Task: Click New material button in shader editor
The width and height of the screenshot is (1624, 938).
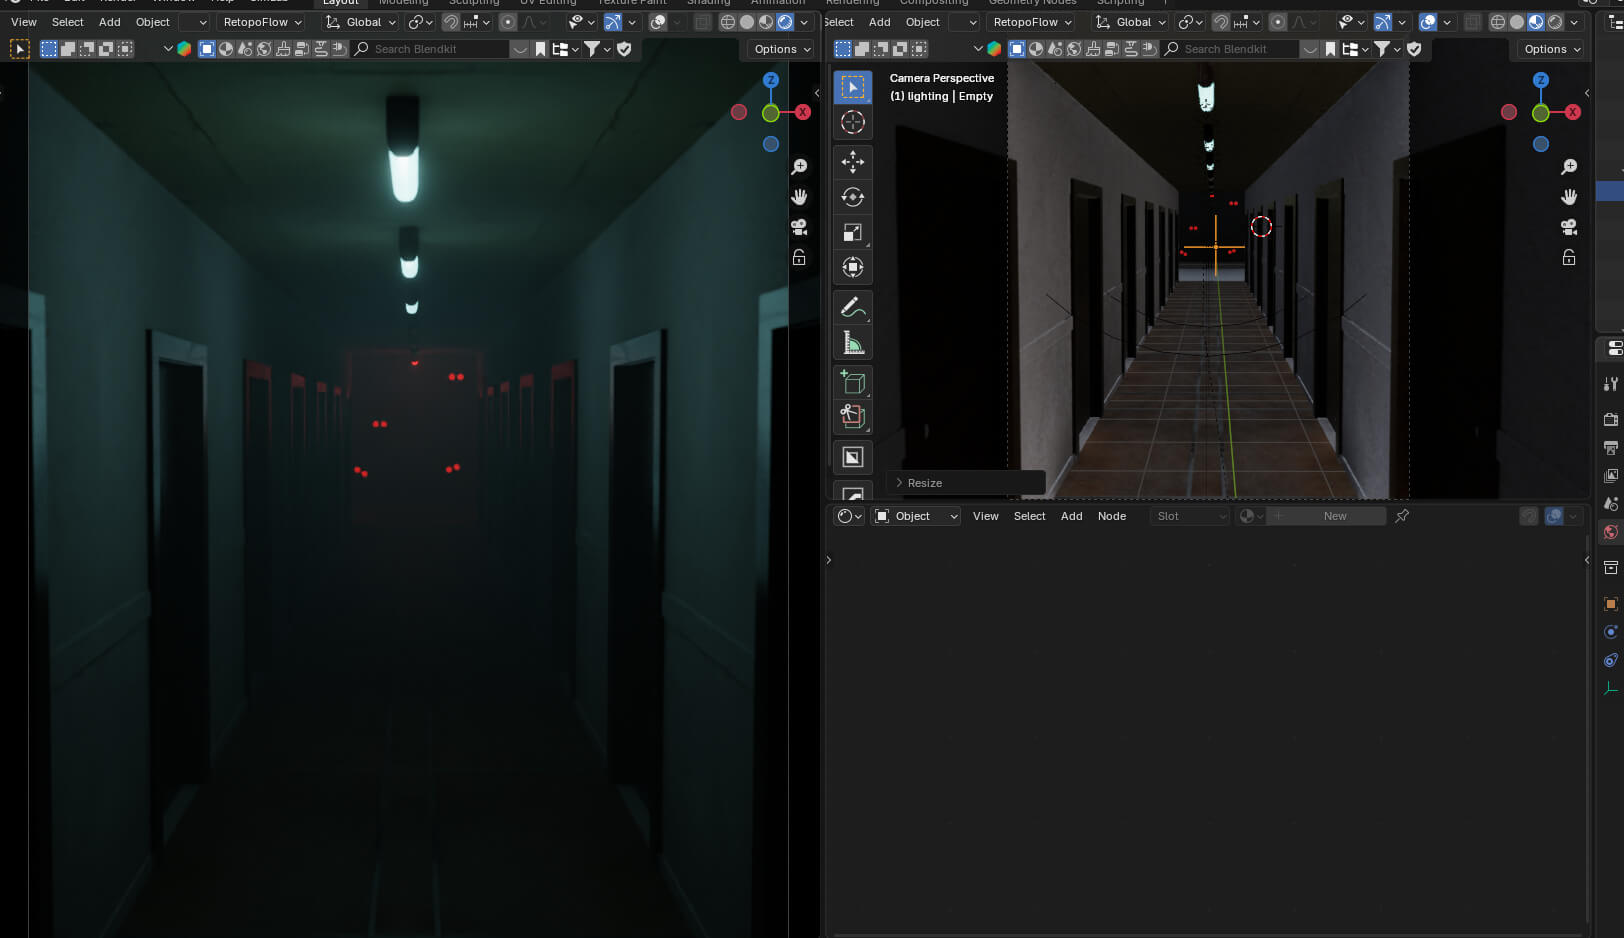Action: point(1335,516)
